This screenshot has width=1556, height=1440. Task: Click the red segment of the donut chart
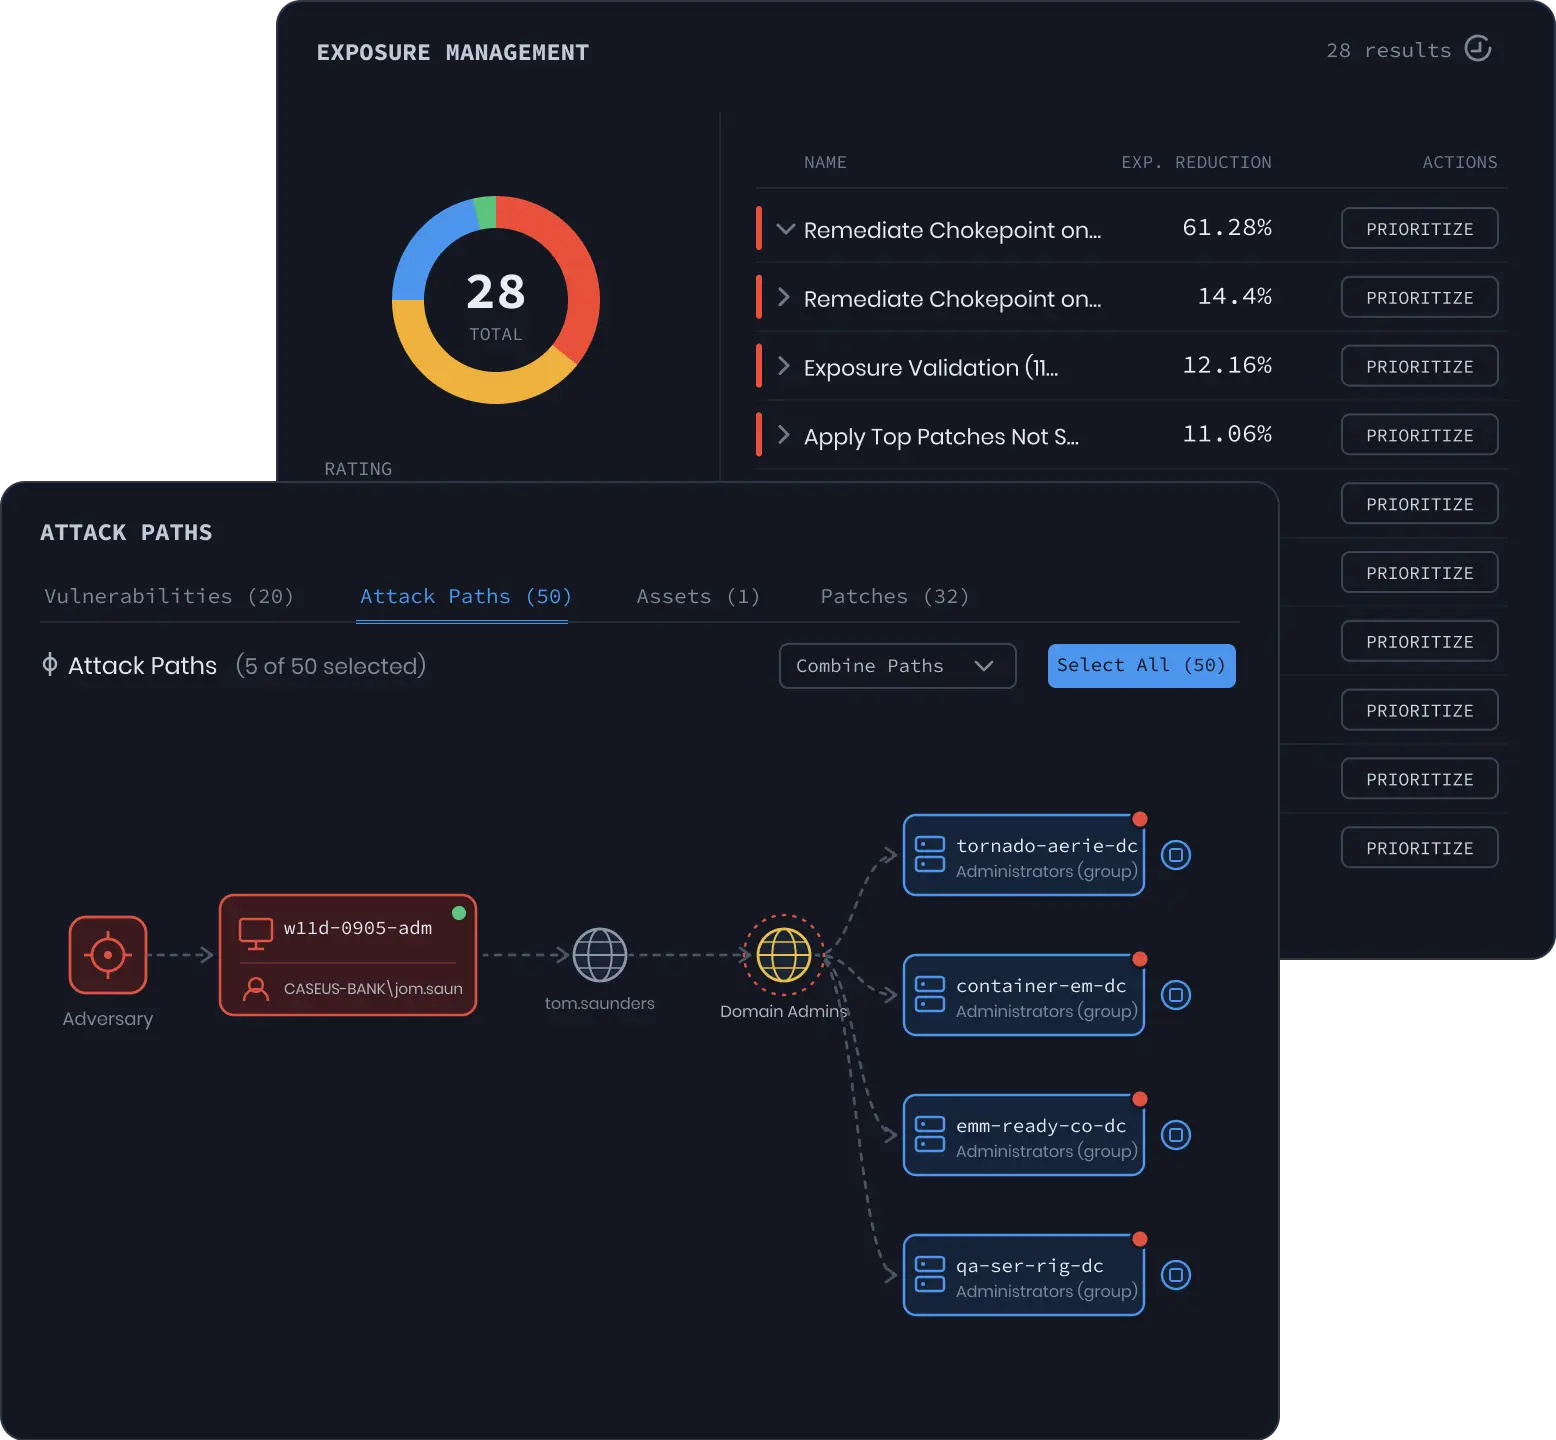pyautogui.click(x=568, y=268)
